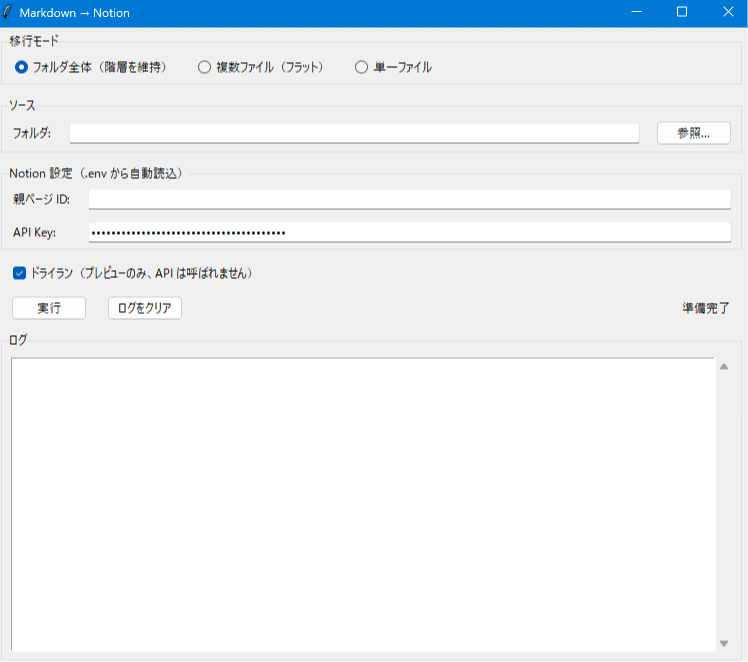The height and width of the screenshot is (662, 748).
Task: Click the API Key password field
Action: pos(410,232)
